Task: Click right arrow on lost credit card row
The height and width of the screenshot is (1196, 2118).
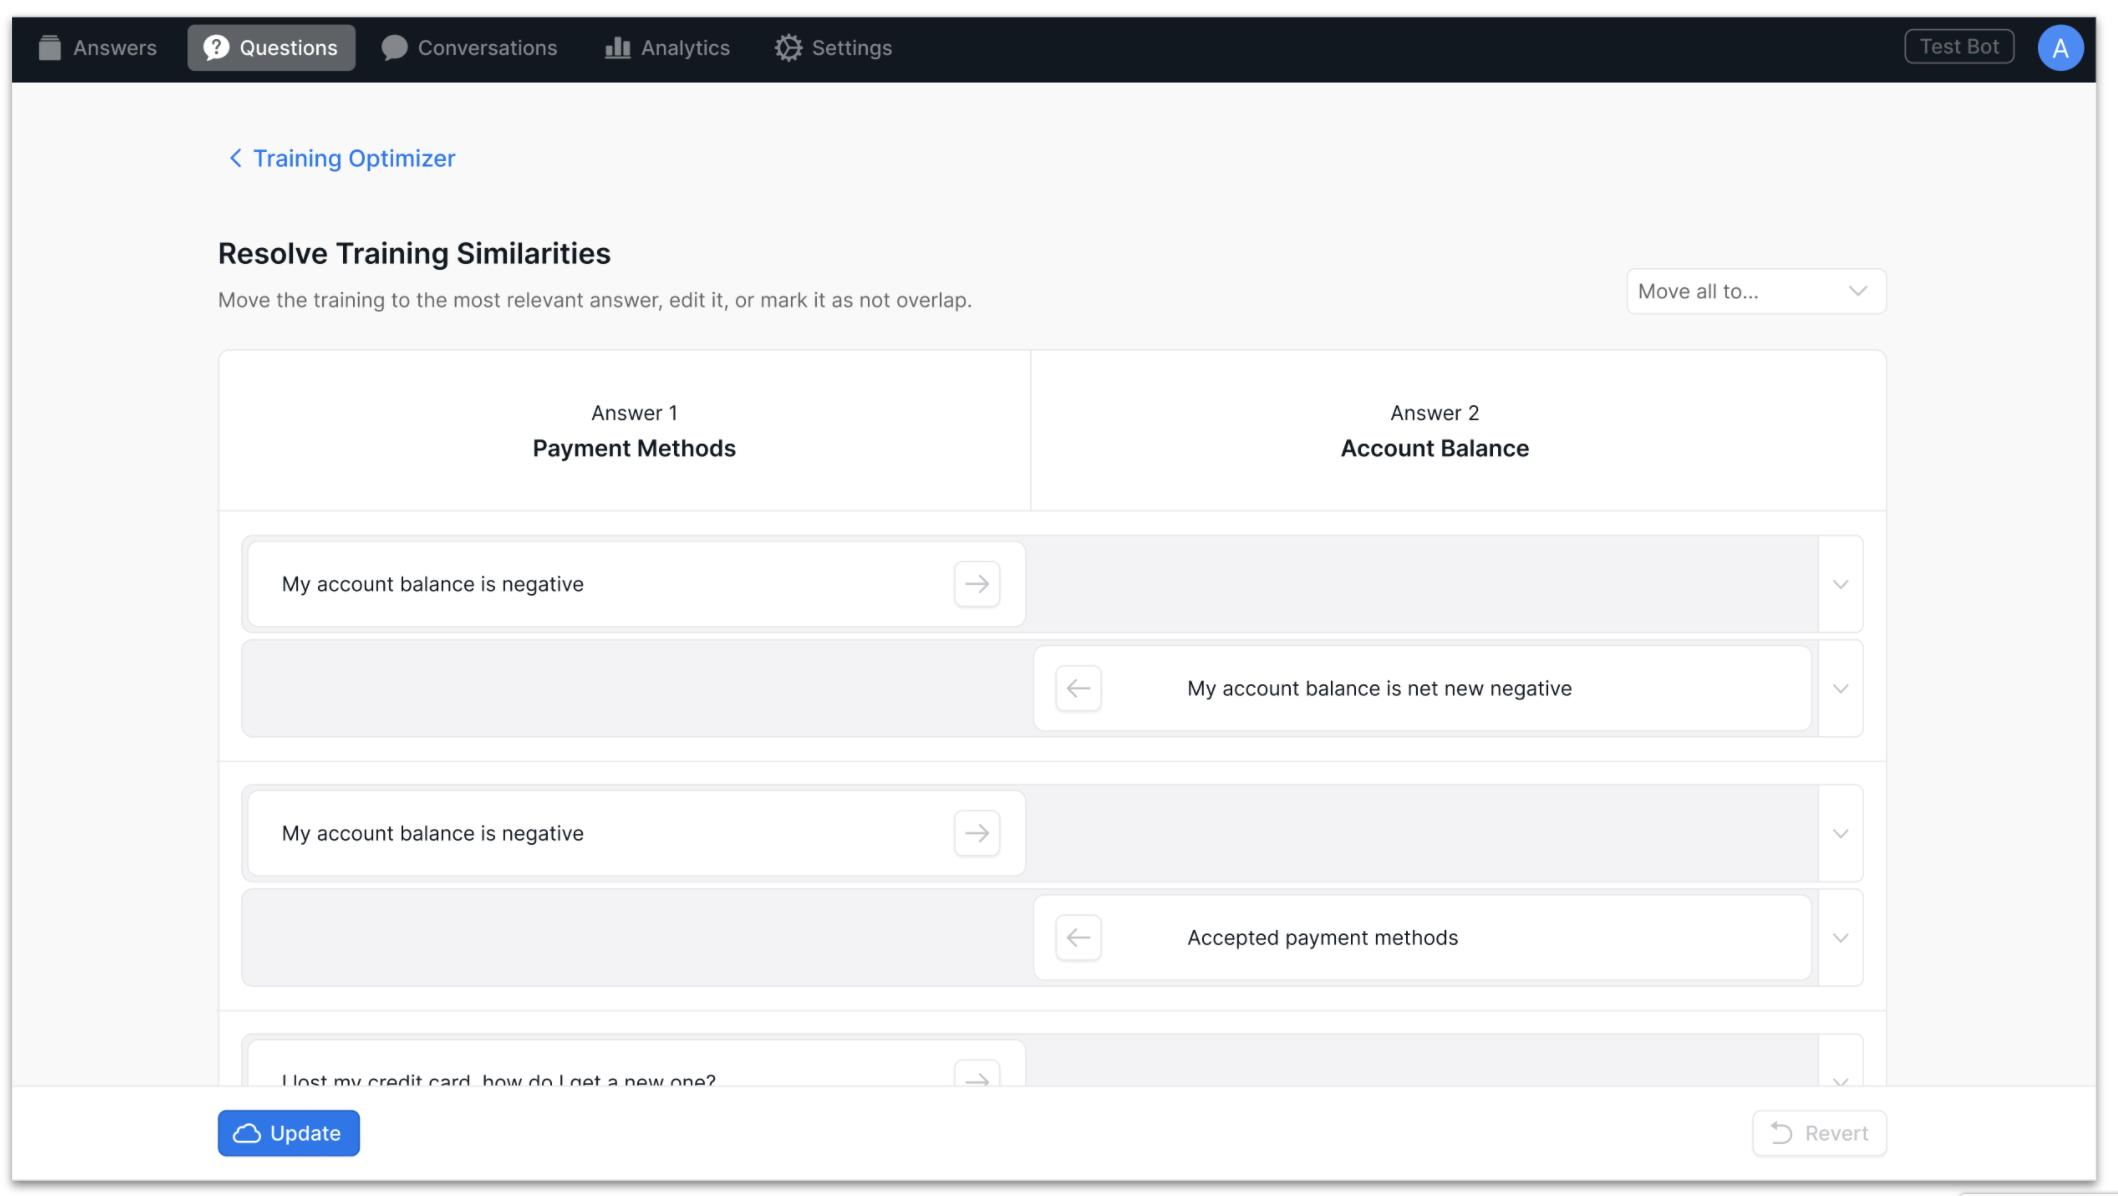Action: coord(976,1077)
